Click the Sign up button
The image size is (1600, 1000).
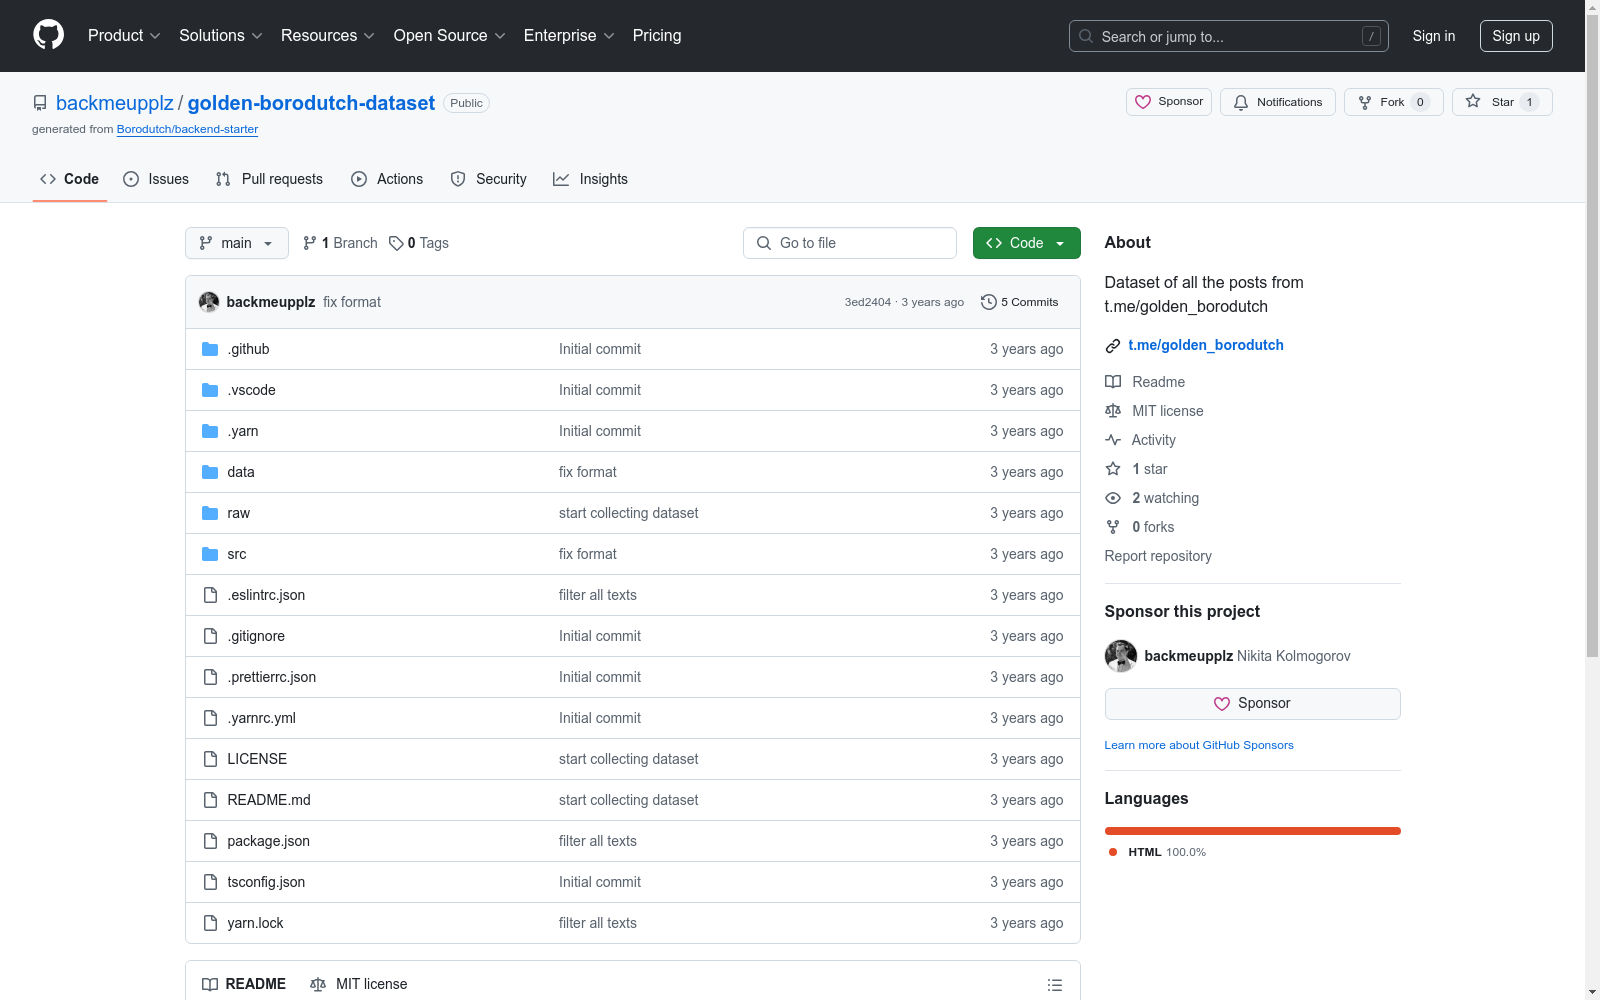click(1516, 36)
